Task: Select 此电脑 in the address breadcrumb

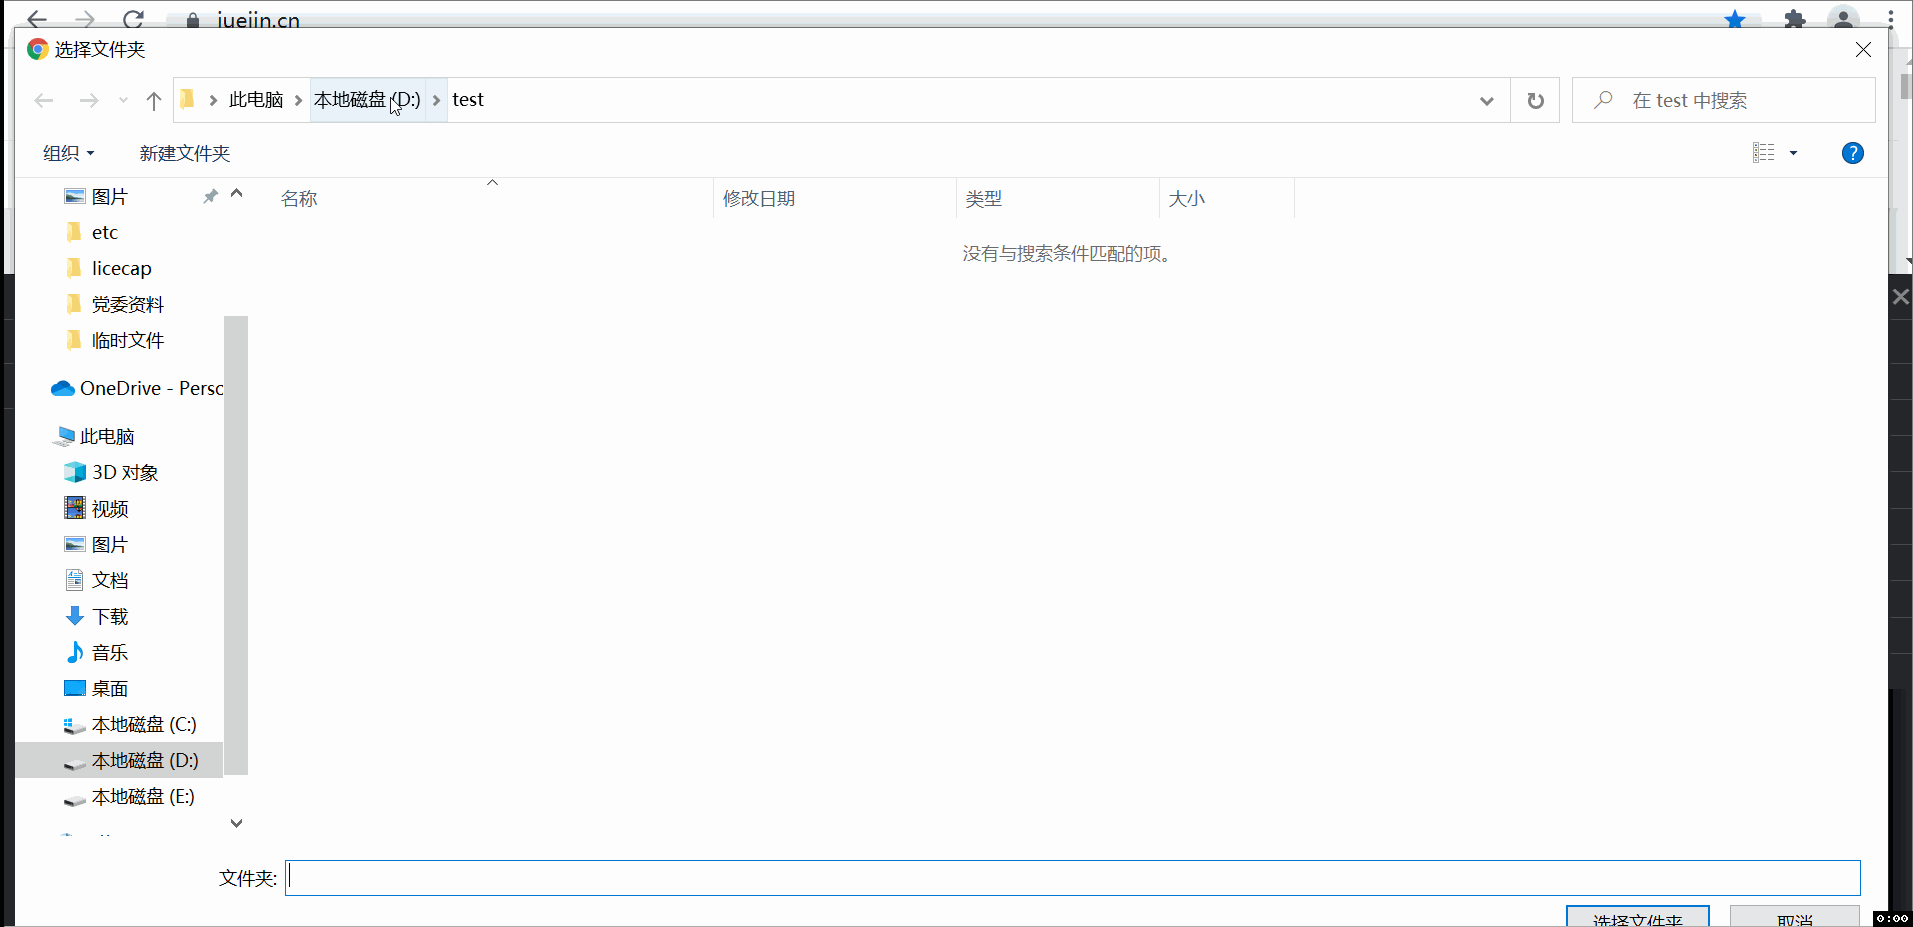Action: (x=256, y=100)
